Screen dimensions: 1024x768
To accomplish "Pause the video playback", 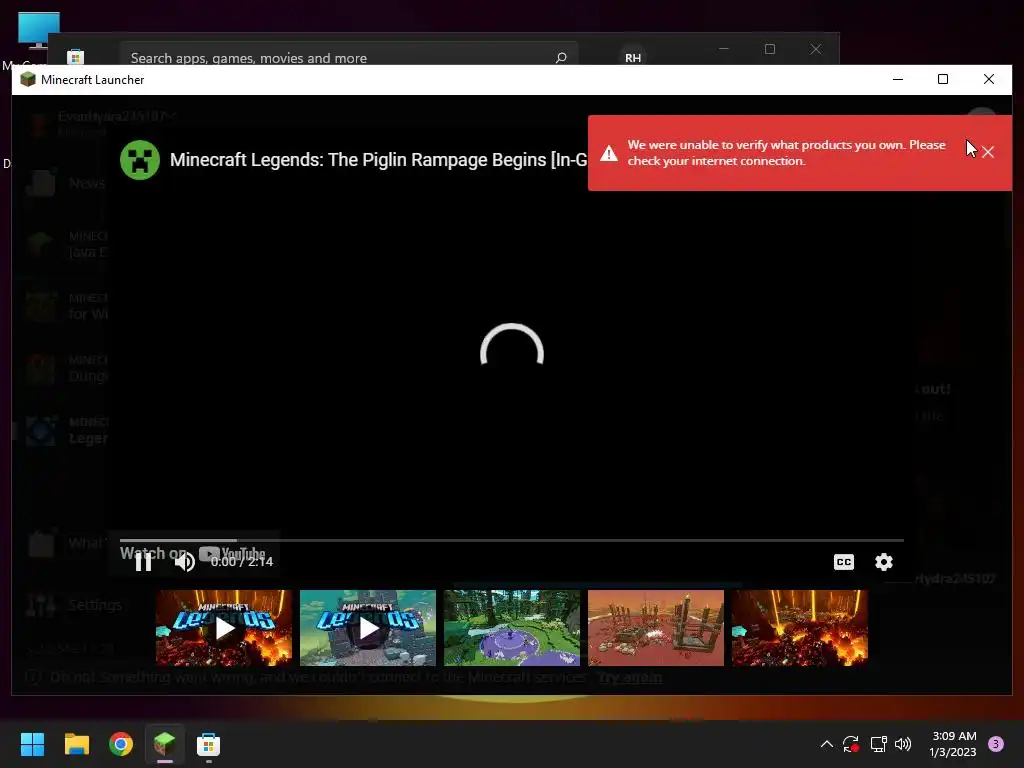I will click(143, 562).
